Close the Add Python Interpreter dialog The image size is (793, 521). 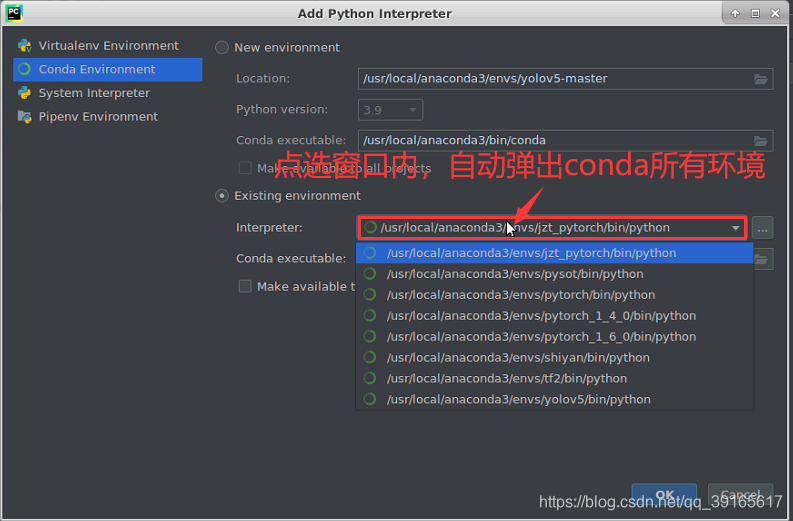775,14
